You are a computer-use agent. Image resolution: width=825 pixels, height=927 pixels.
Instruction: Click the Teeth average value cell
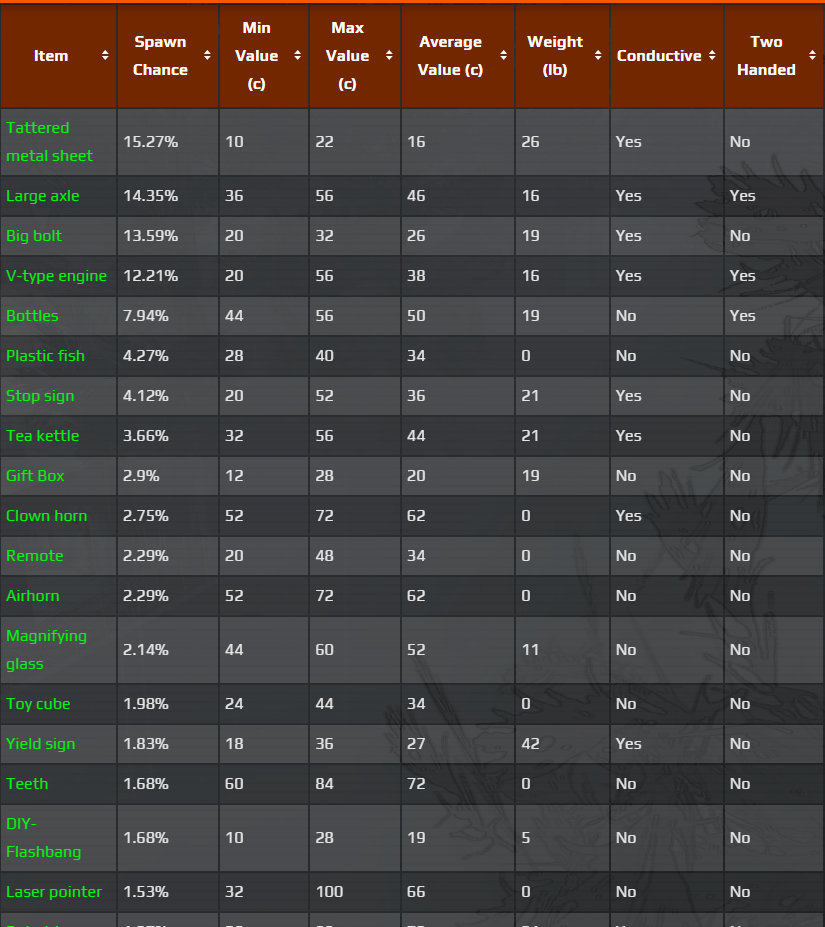click(416, 784)
